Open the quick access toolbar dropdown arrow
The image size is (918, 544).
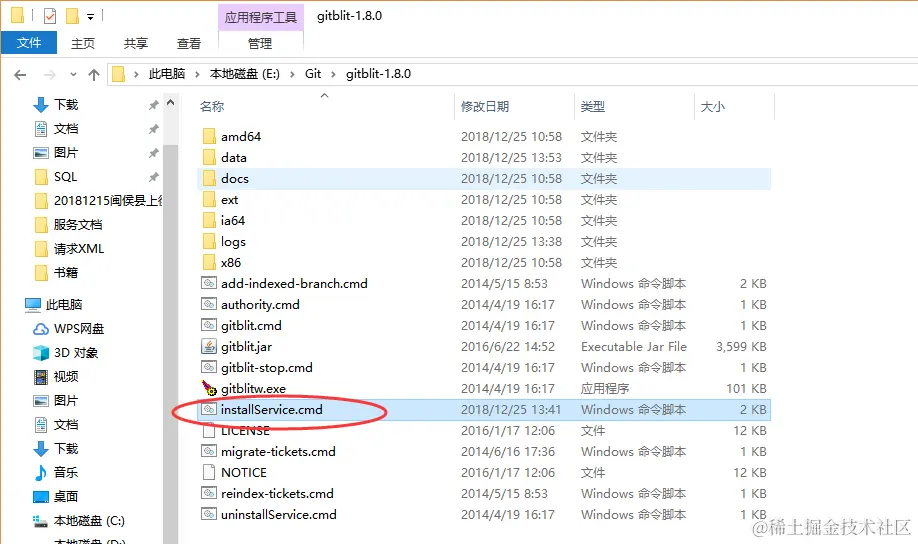pos(90,17)
